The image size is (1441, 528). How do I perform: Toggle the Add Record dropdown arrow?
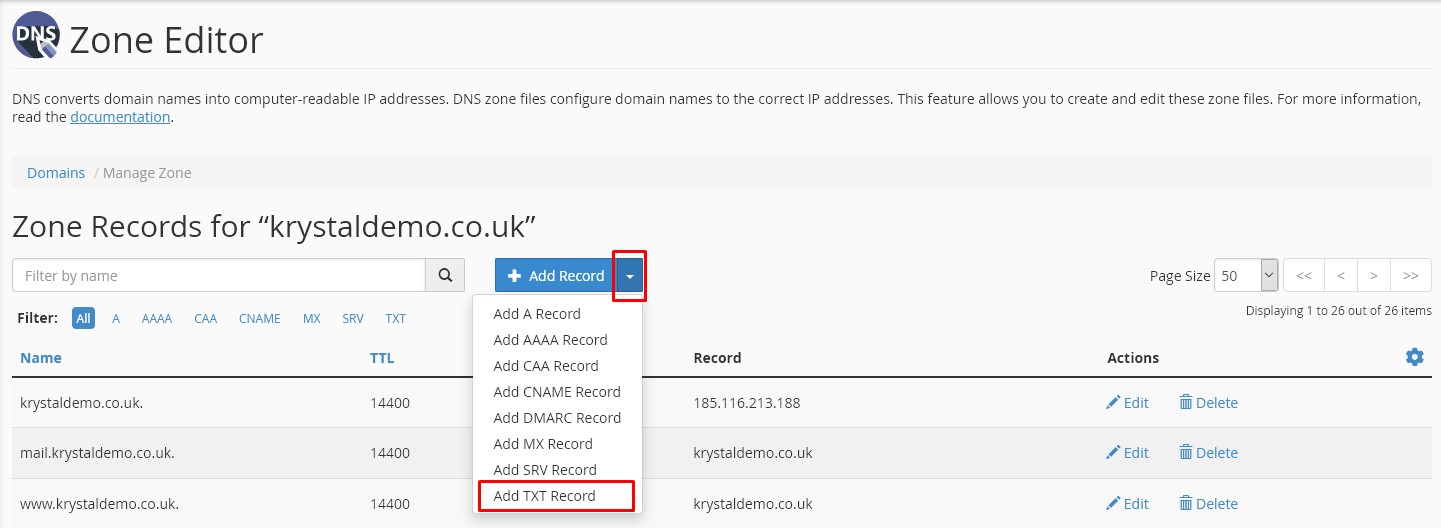point(629,276)
